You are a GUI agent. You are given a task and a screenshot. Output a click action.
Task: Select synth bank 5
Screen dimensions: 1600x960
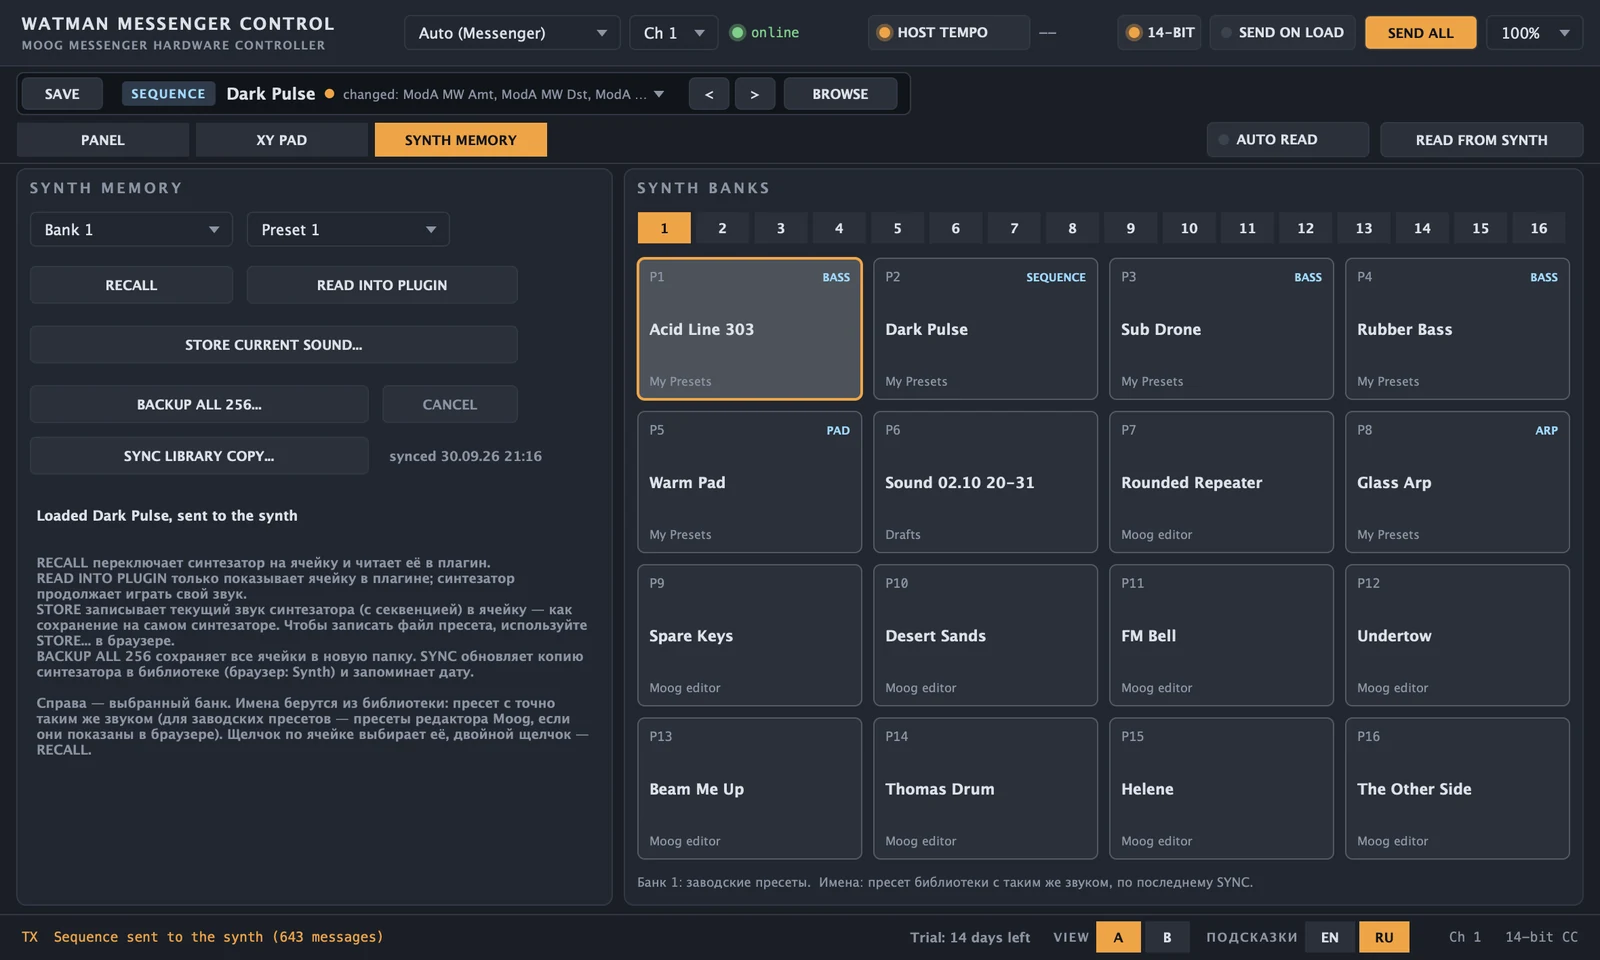[897, 228]
